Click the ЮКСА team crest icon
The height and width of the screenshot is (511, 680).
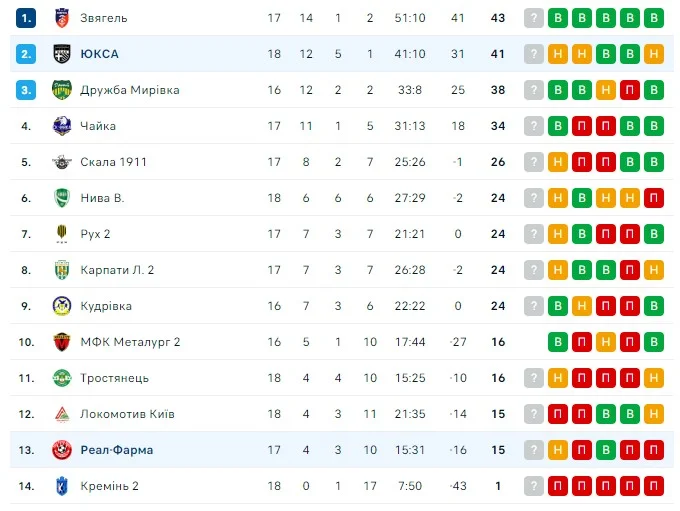(x=61, y=54)
